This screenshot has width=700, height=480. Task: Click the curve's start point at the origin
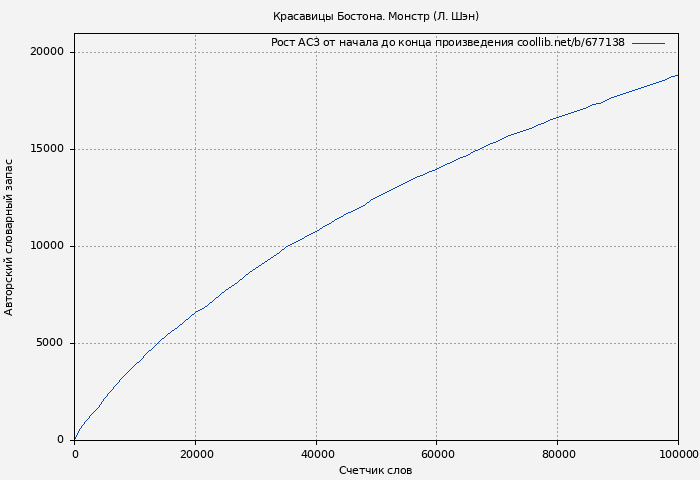pos(75,439)
